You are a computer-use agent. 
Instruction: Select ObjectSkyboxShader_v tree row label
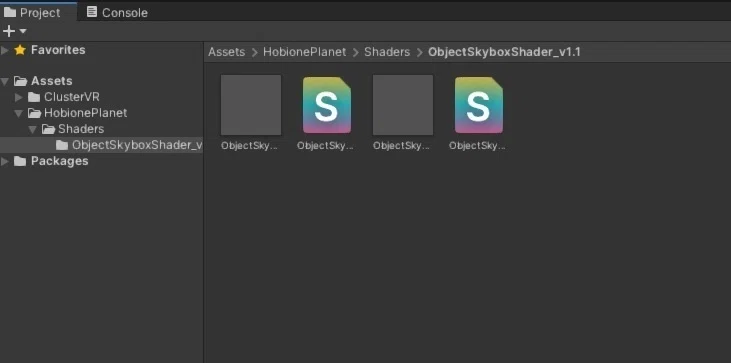pos(137,145)
